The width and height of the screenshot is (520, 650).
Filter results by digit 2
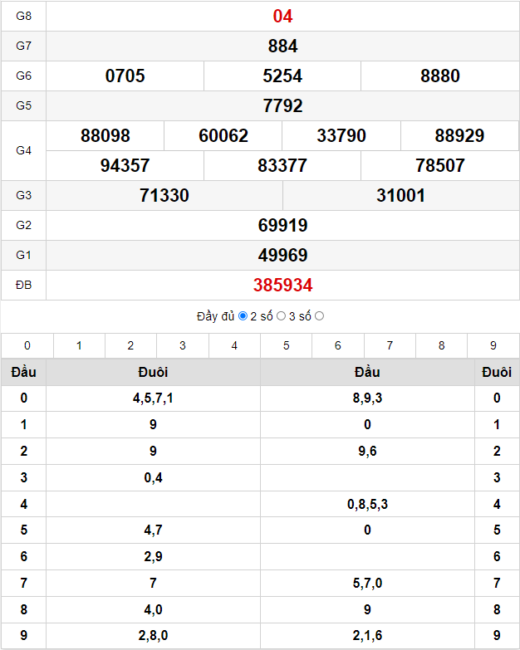click(131, 346)
